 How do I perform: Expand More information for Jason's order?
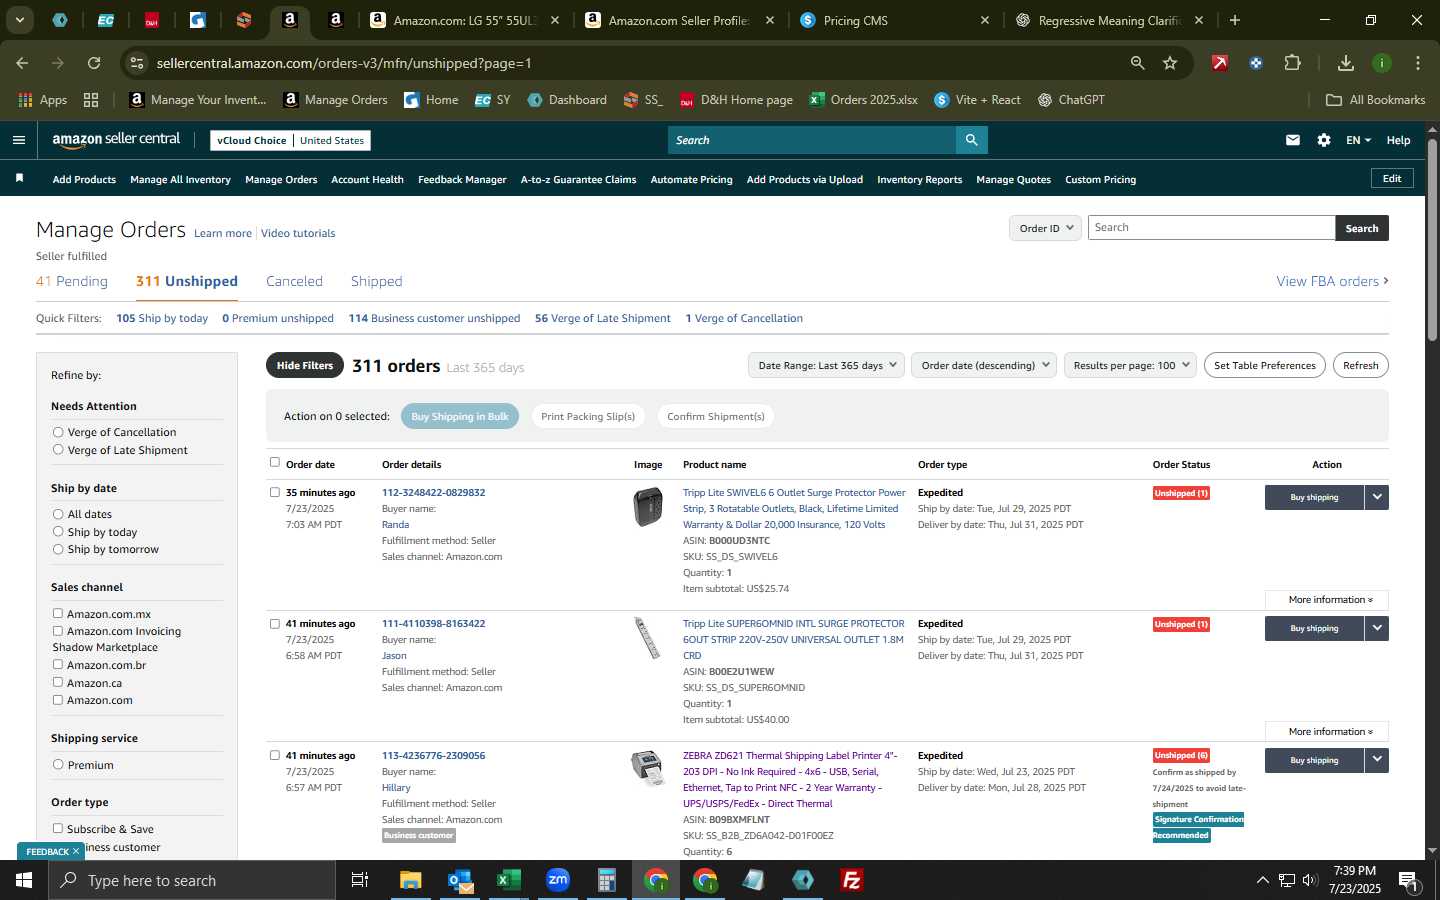(1326, 732)
